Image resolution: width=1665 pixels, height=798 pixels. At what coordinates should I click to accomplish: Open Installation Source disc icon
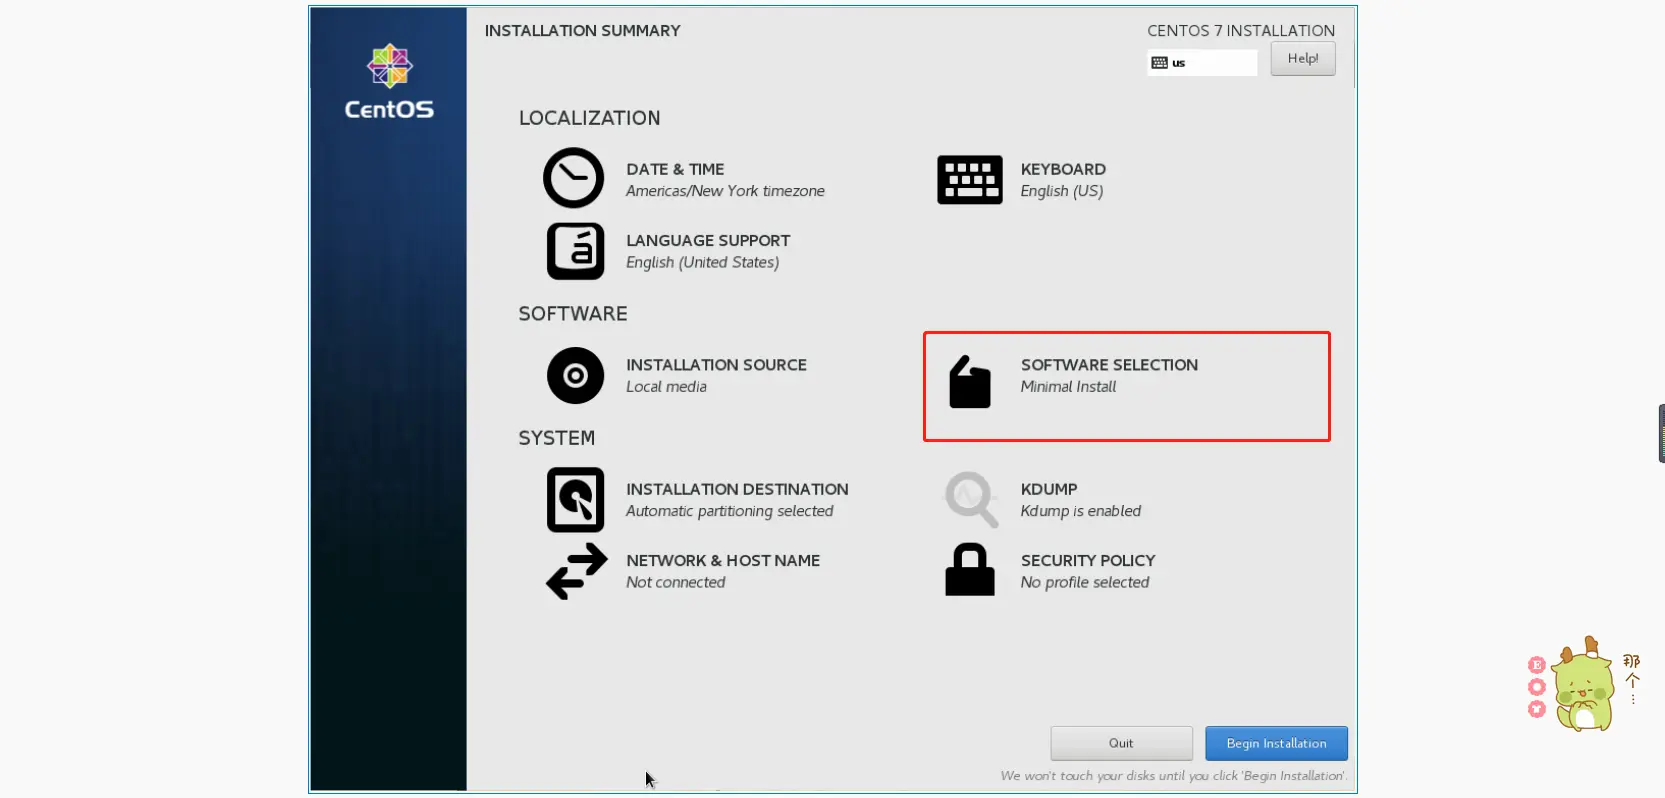pyautogui.click(x=575, y=376)
